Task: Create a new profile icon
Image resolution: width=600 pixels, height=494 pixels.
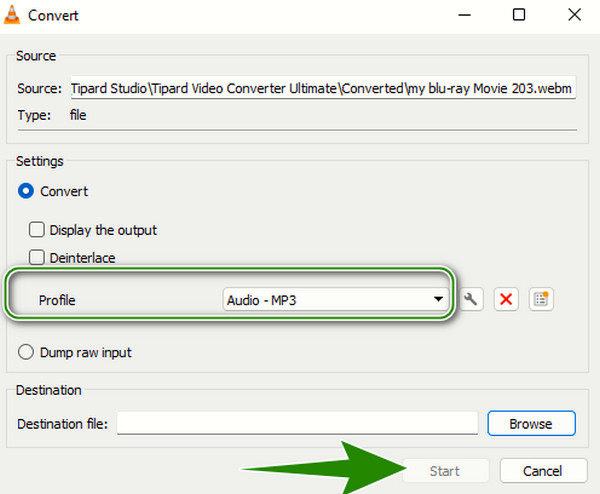Action: pos(541,299)
